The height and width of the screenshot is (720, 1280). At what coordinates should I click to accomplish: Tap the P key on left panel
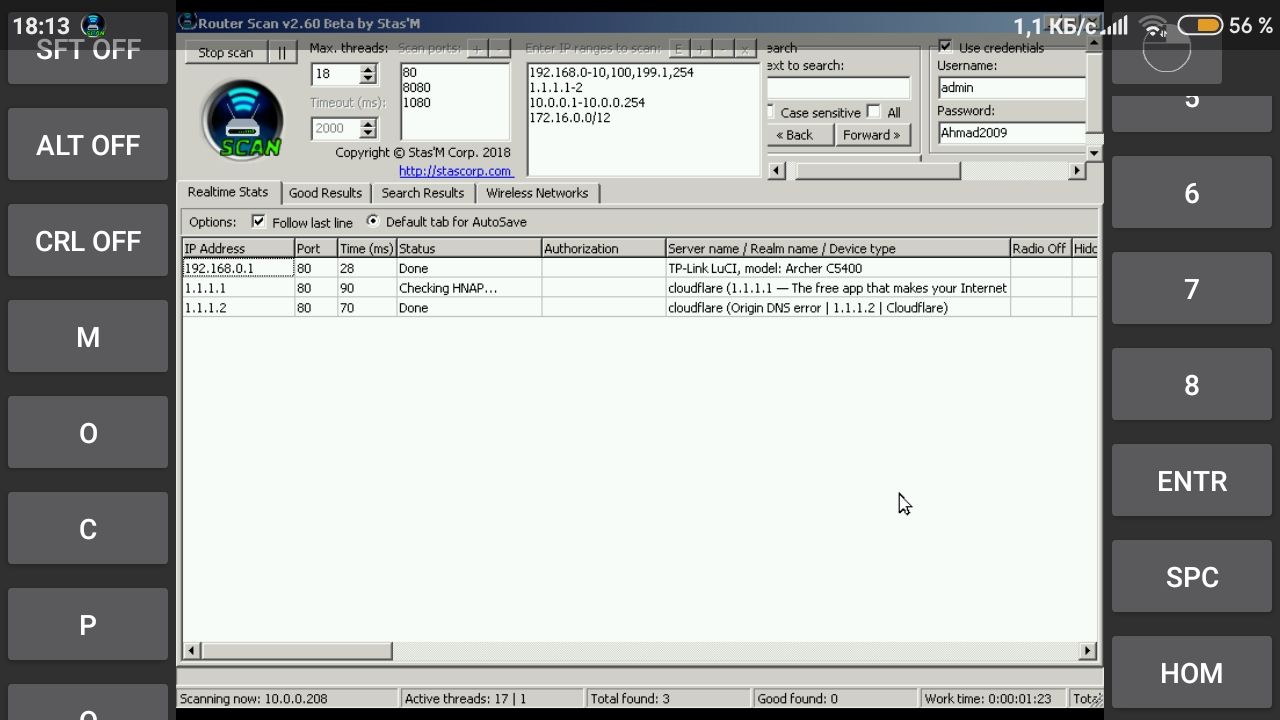point(88,625)
